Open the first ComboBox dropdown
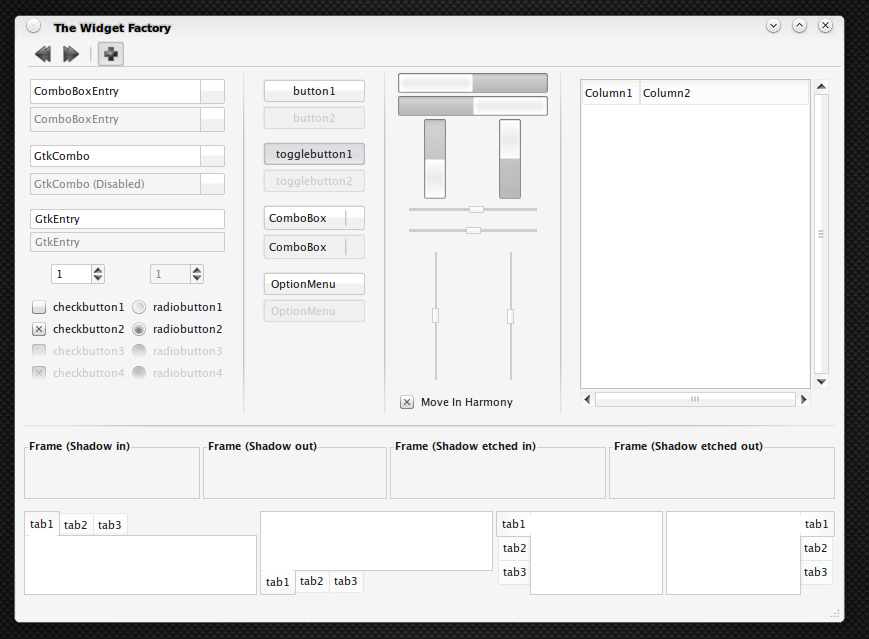This screenshot has height=639, width=869. 314,218
